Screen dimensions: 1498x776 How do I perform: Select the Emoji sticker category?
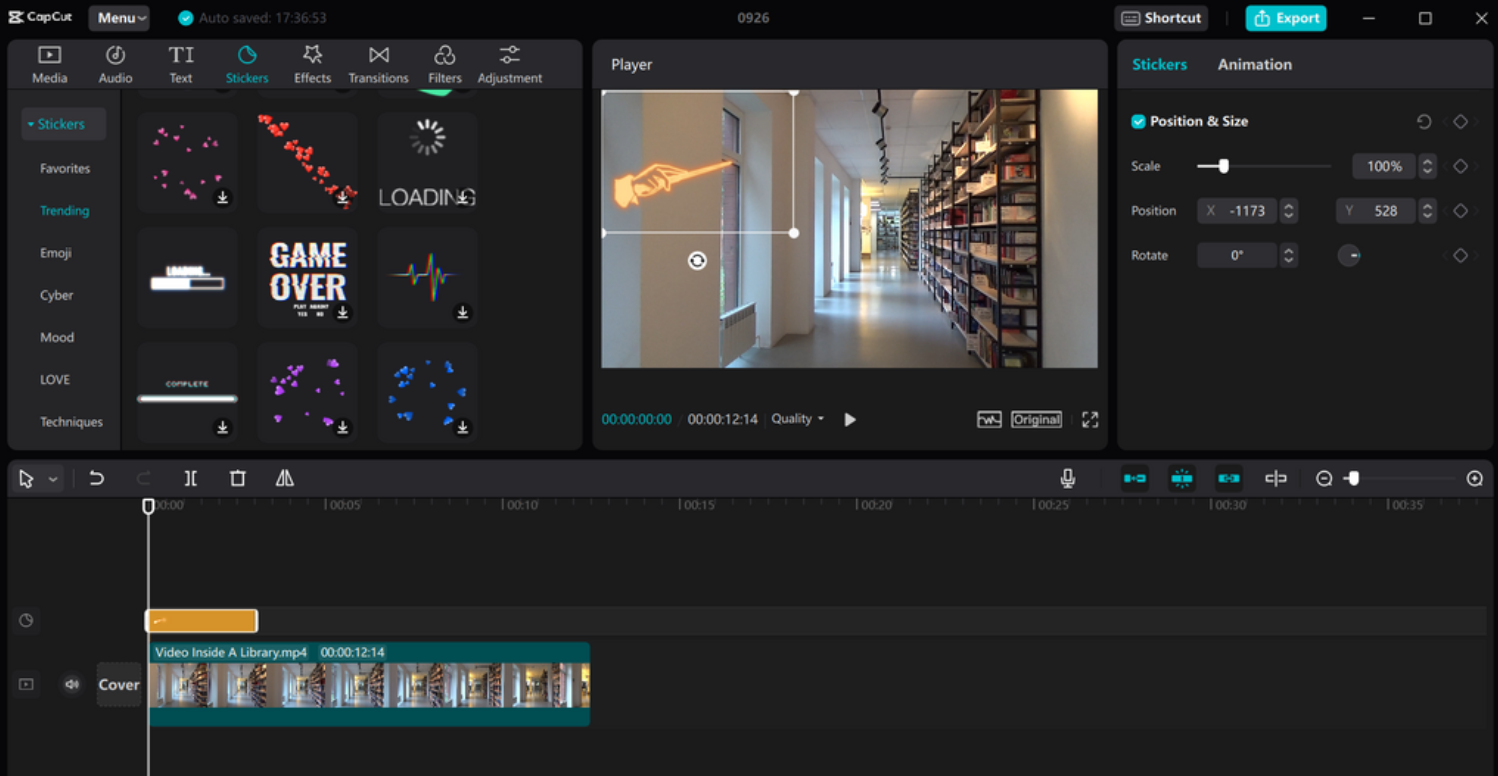(x=57, y=252)
